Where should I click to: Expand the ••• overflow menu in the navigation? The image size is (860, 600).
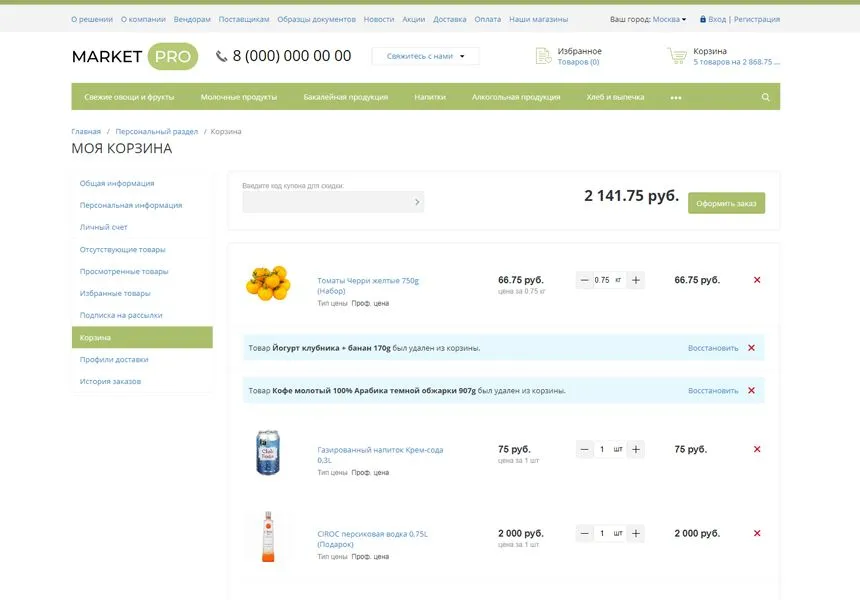pos(676,96)
